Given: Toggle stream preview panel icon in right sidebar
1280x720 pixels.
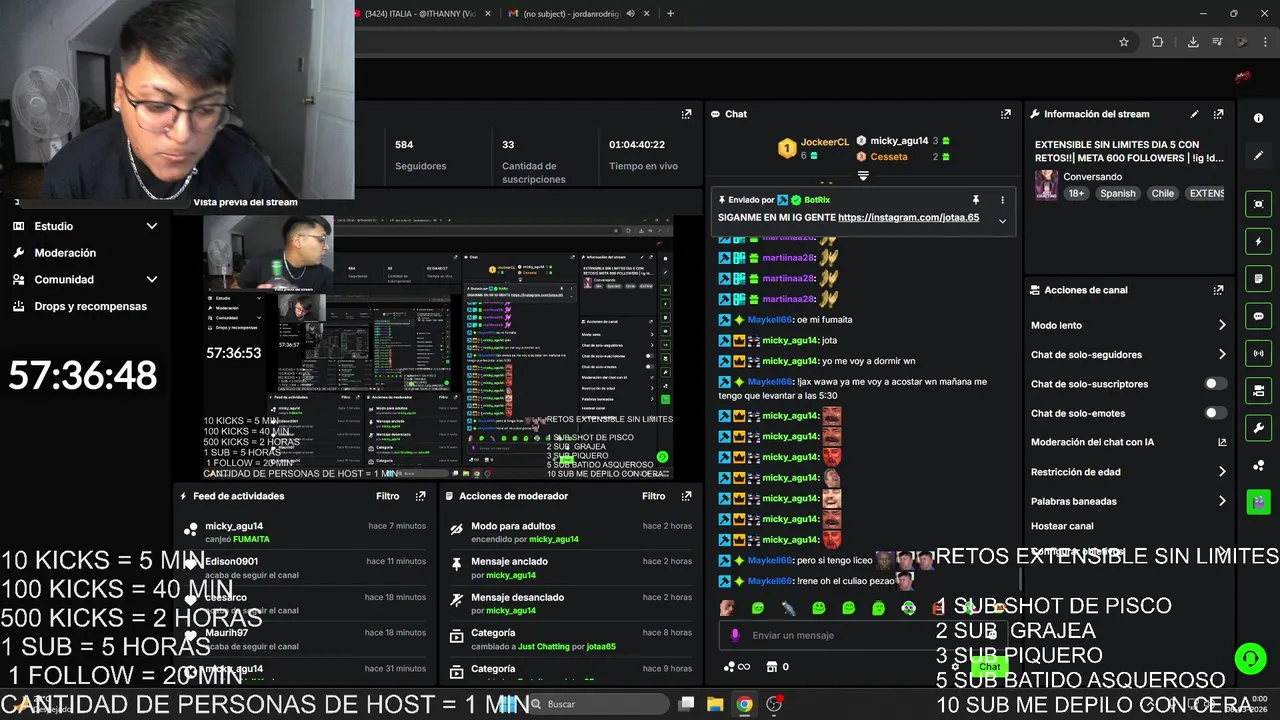Looking at the screenshot, I should (x=1258, y=204).
